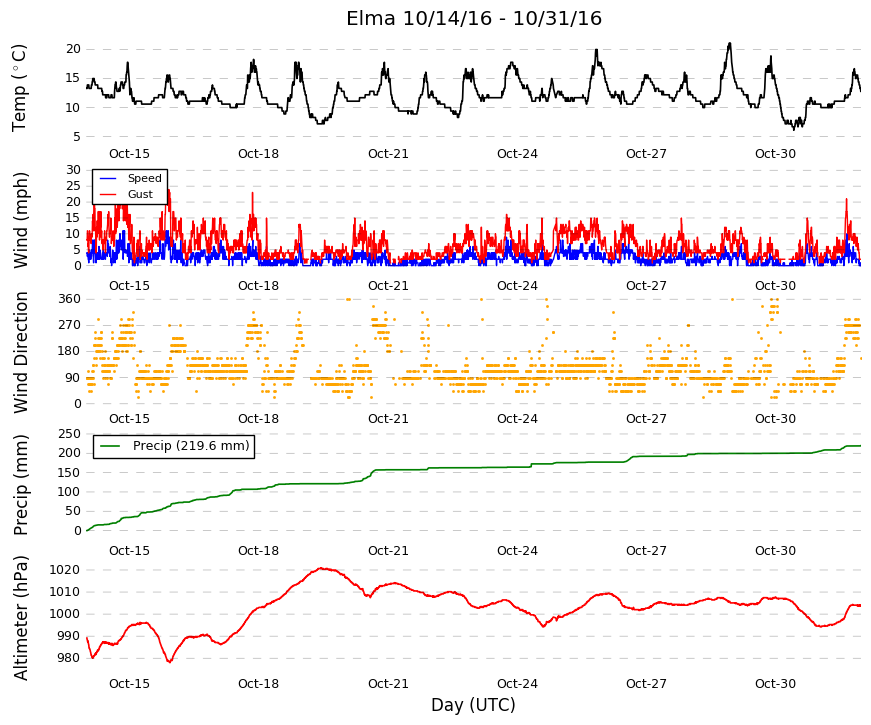The width and height of the screenshot is (871, 725).
Task: Click the Altimeter (hPa) axis label
Action: click(x=21, y=618)
